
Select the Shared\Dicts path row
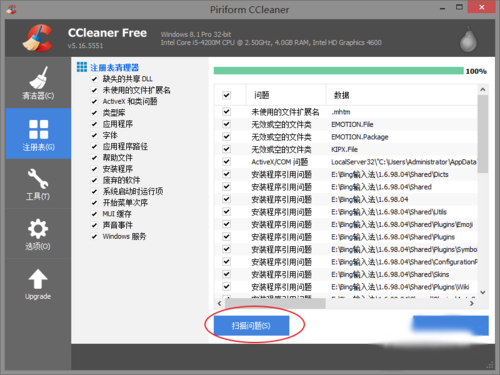pos(345,174)
